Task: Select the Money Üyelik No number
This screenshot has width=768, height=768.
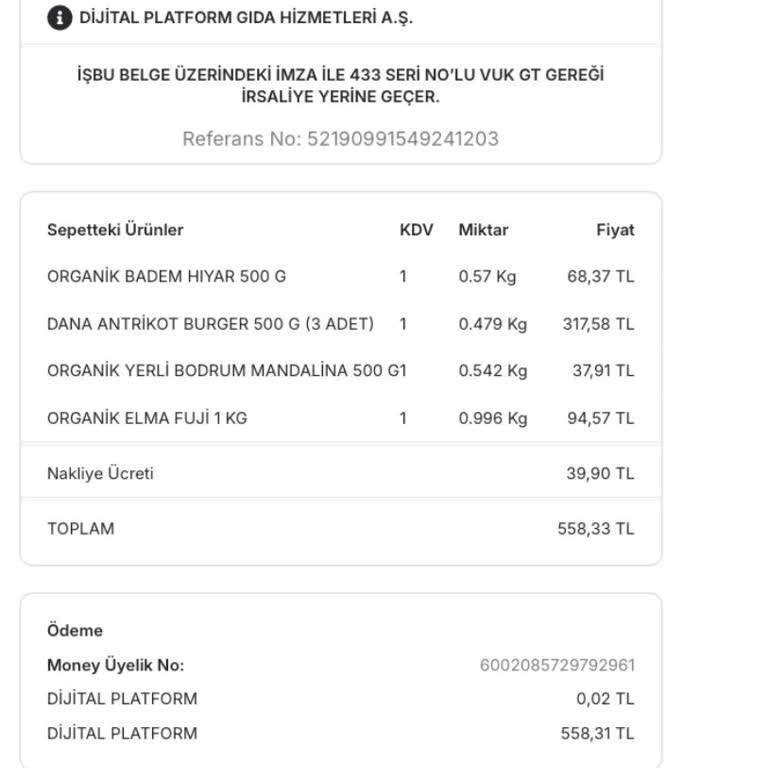Action: (x=557, y=665)
